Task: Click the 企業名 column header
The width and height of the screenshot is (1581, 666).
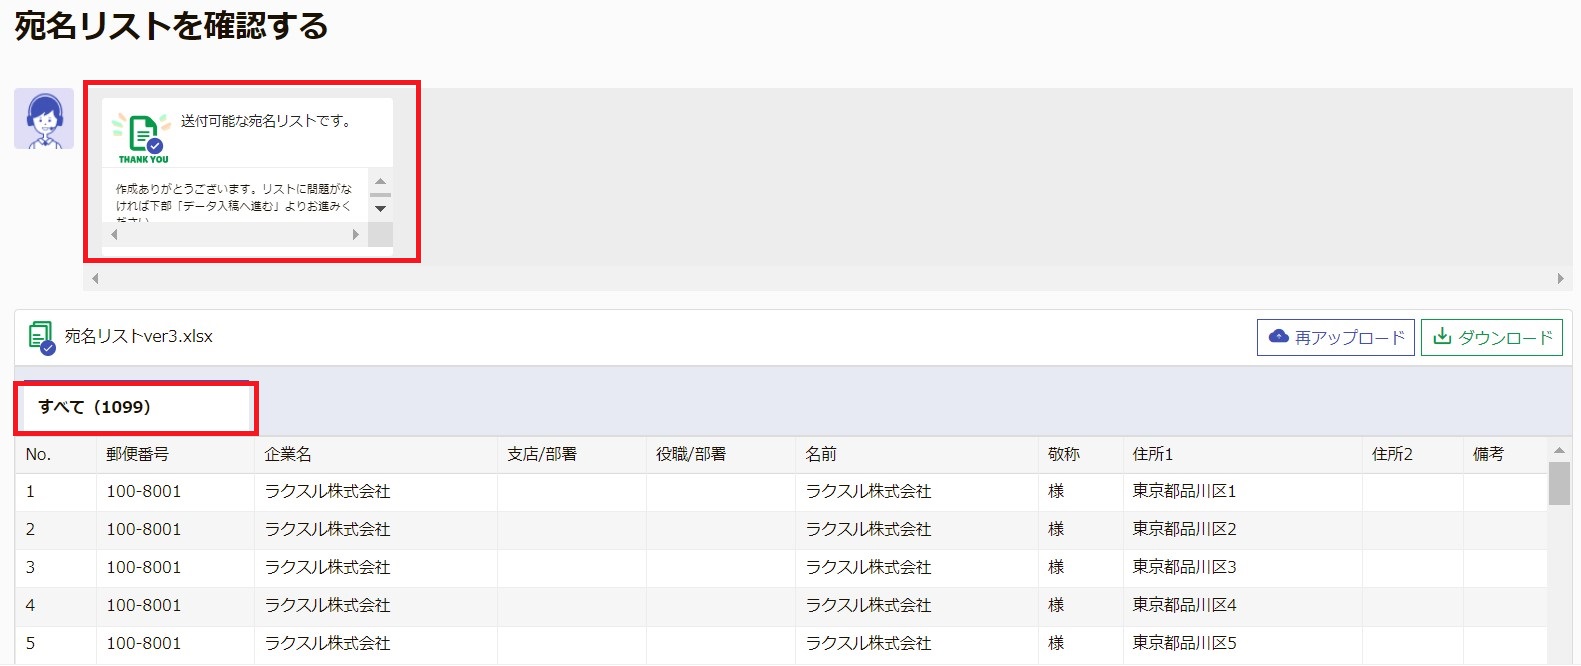Action: pos(288,454)
